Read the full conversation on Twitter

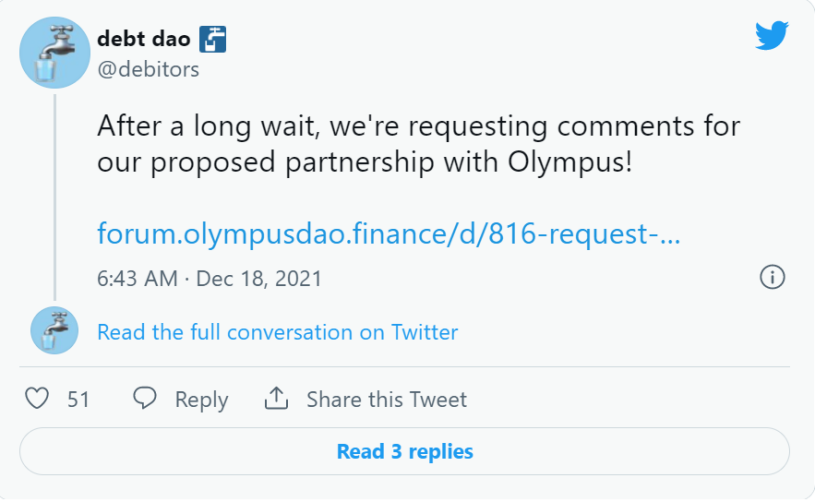tap(278, 332)
